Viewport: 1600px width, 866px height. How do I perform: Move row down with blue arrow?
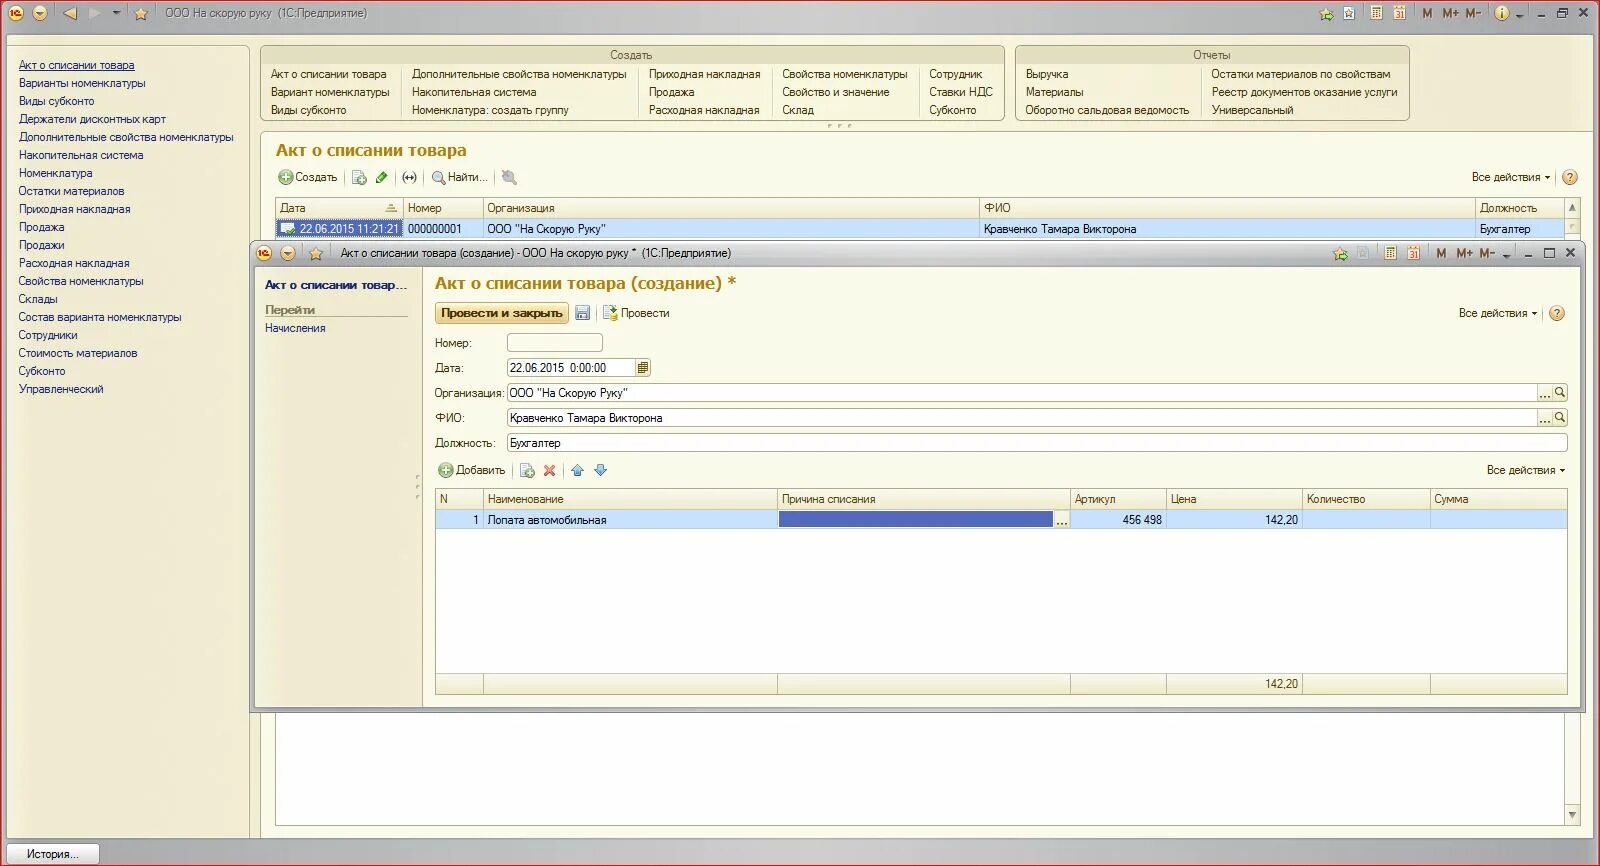click(600, 470)
